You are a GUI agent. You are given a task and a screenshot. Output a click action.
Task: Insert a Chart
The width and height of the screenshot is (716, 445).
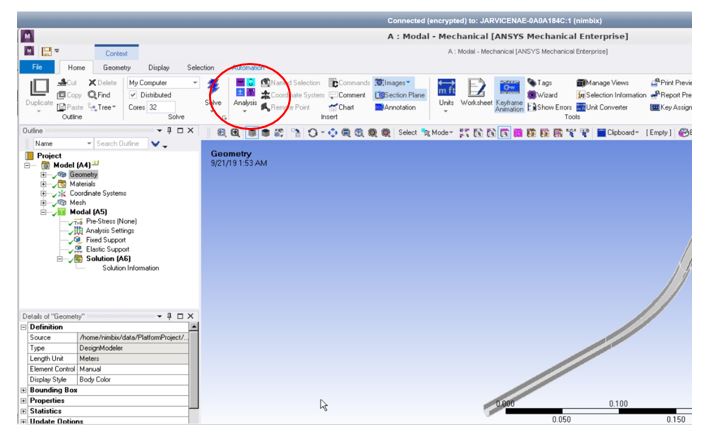point(342,107)
